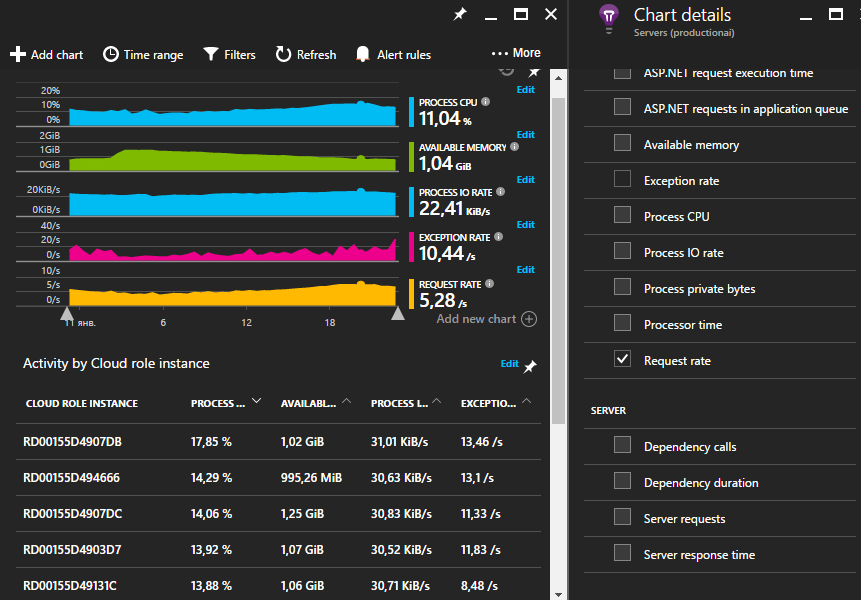Open the Time range clock icon
This screenshot has height=600, width=861.
point(111,54)
